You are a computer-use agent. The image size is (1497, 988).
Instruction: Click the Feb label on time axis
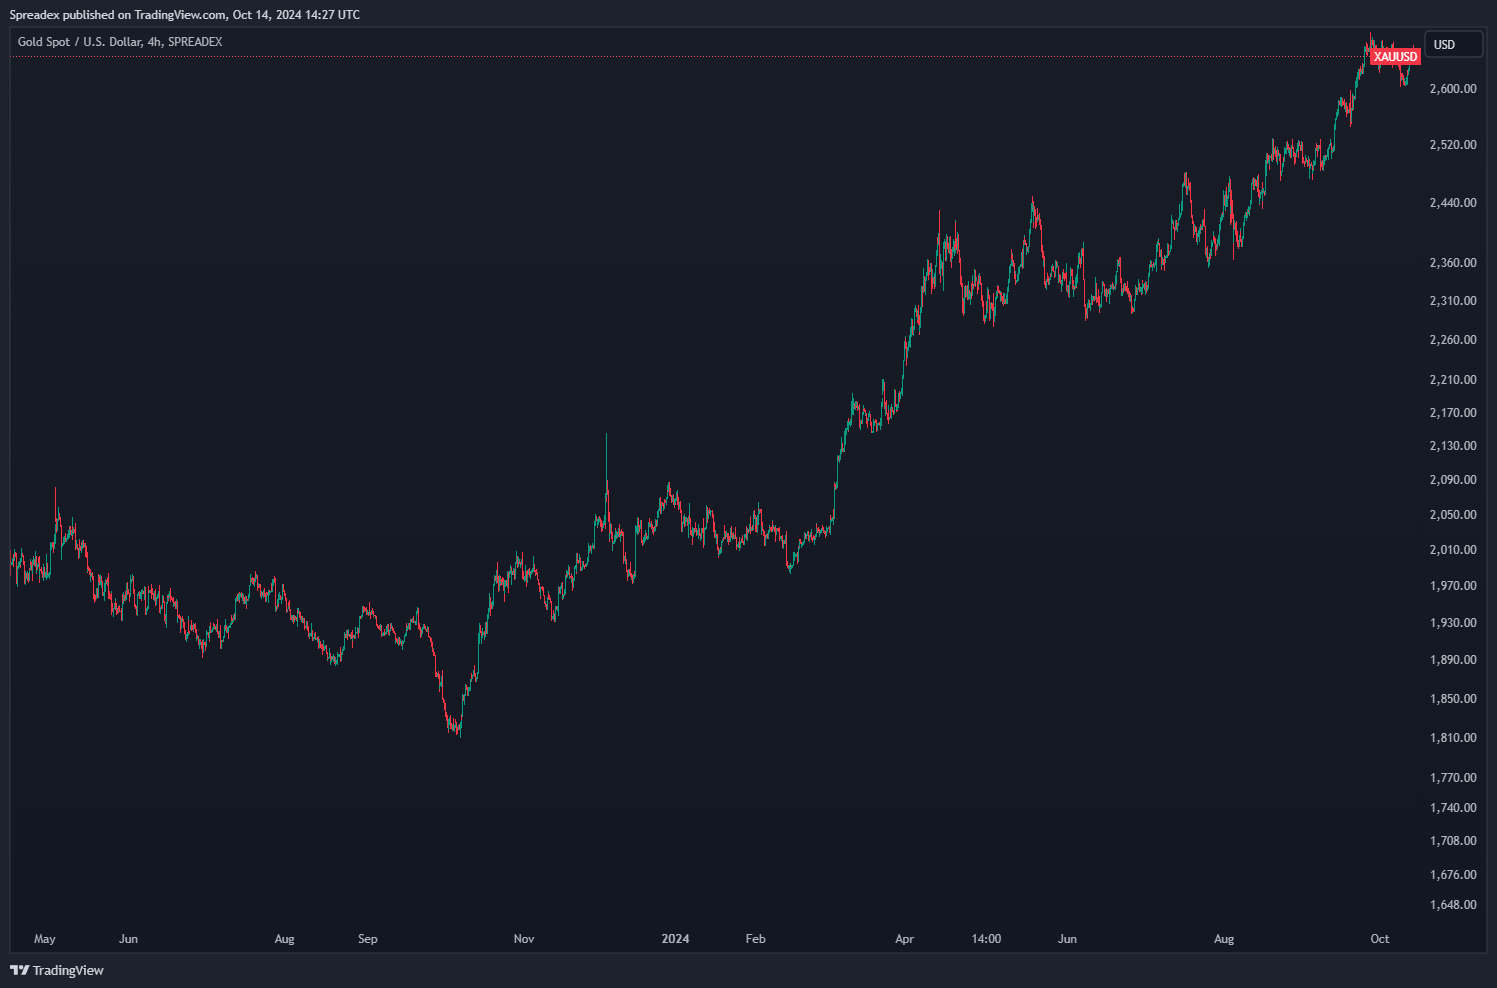756,939
